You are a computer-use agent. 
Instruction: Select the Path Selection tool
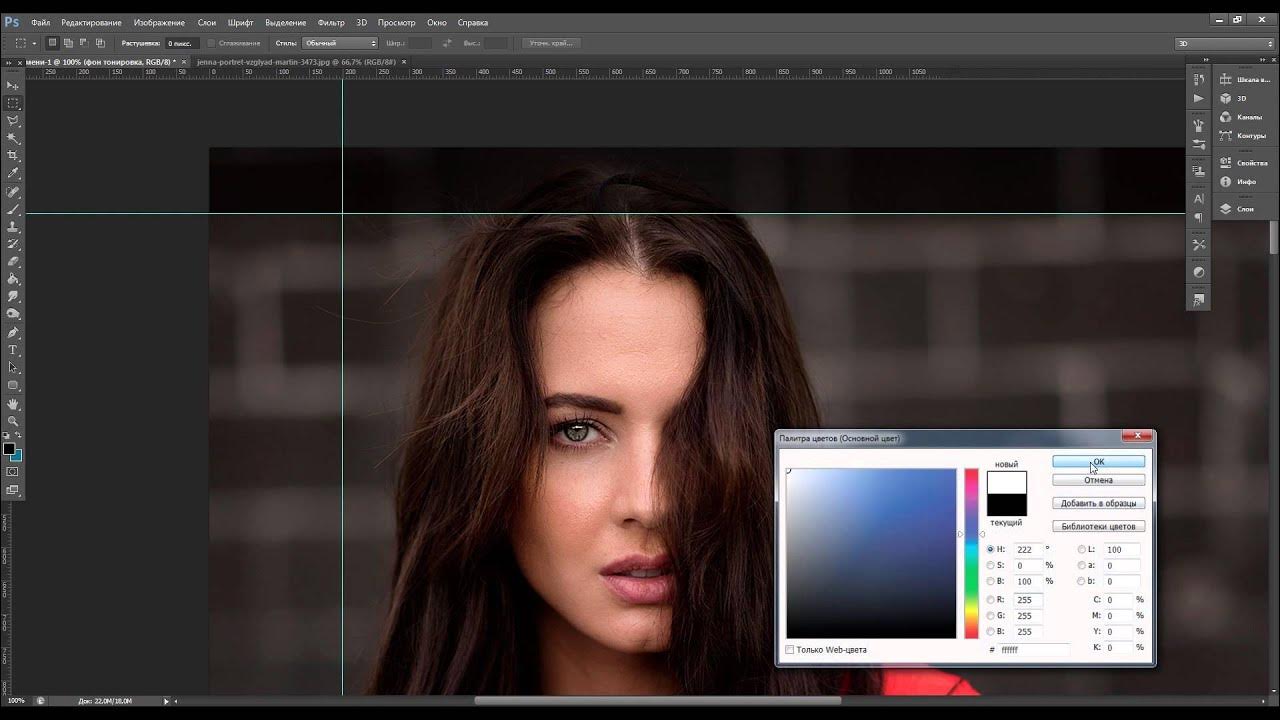tap(13, 368)
